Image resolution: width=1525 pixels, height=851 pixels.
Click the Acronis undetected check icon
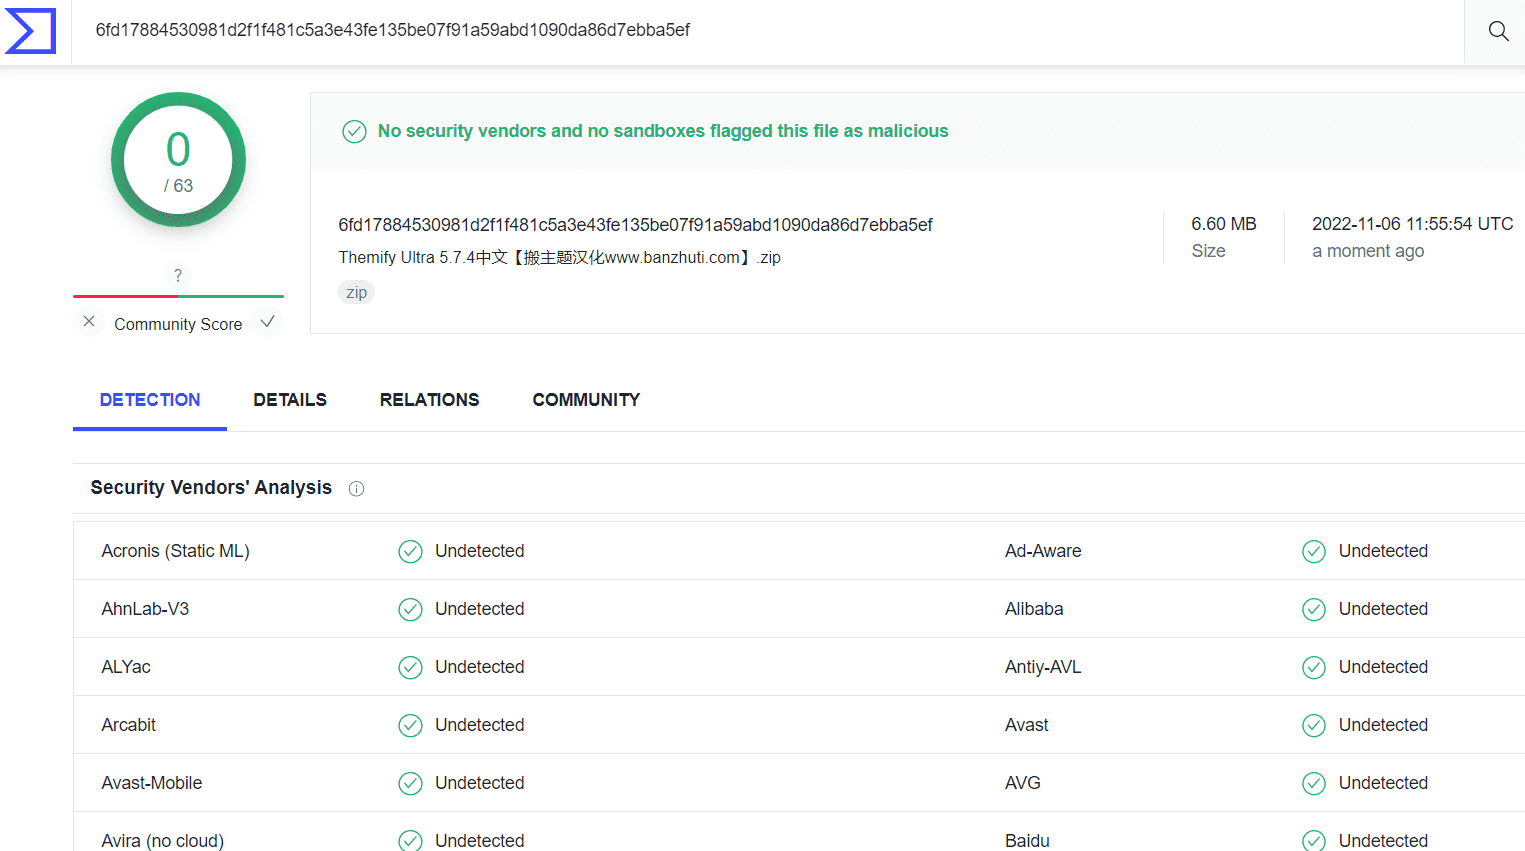[x=410, y=552]
